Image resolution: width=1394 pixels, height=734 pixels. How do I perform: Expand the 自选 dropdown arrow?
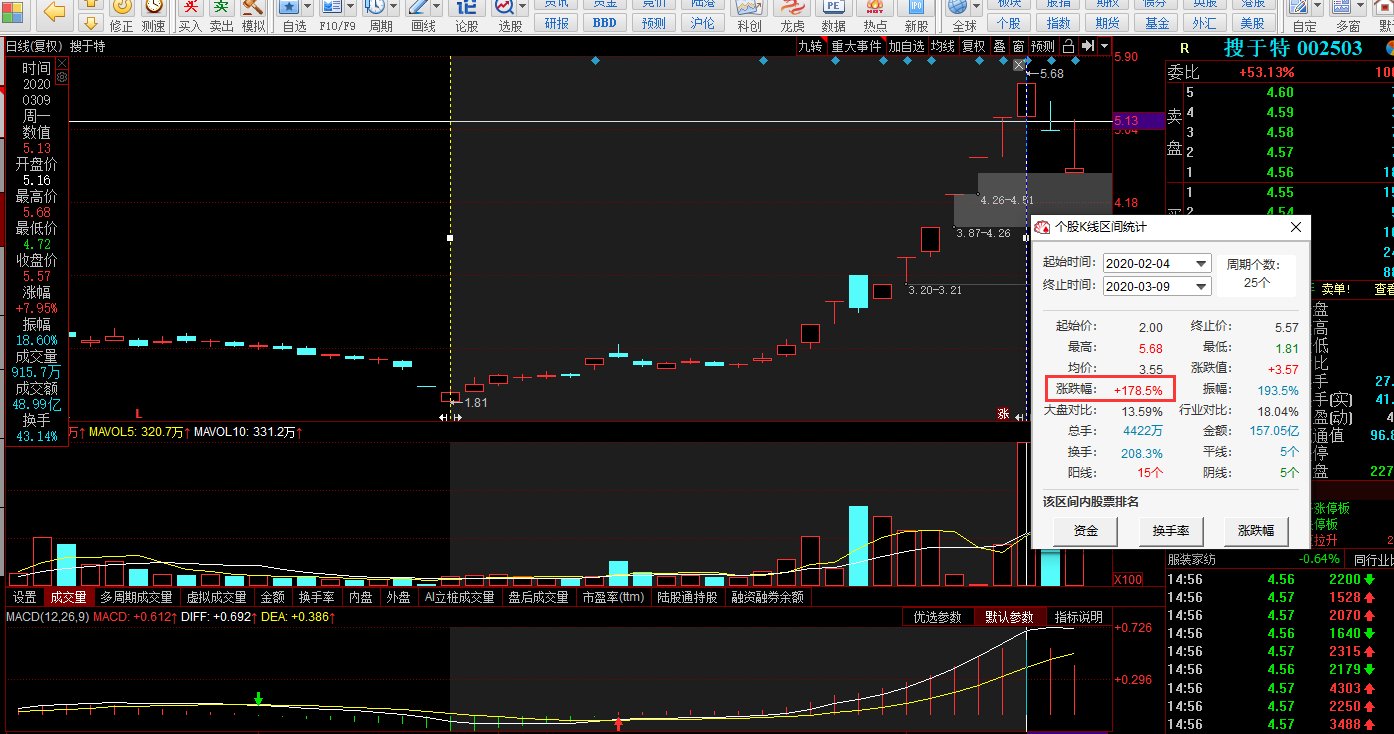point(308,8)
